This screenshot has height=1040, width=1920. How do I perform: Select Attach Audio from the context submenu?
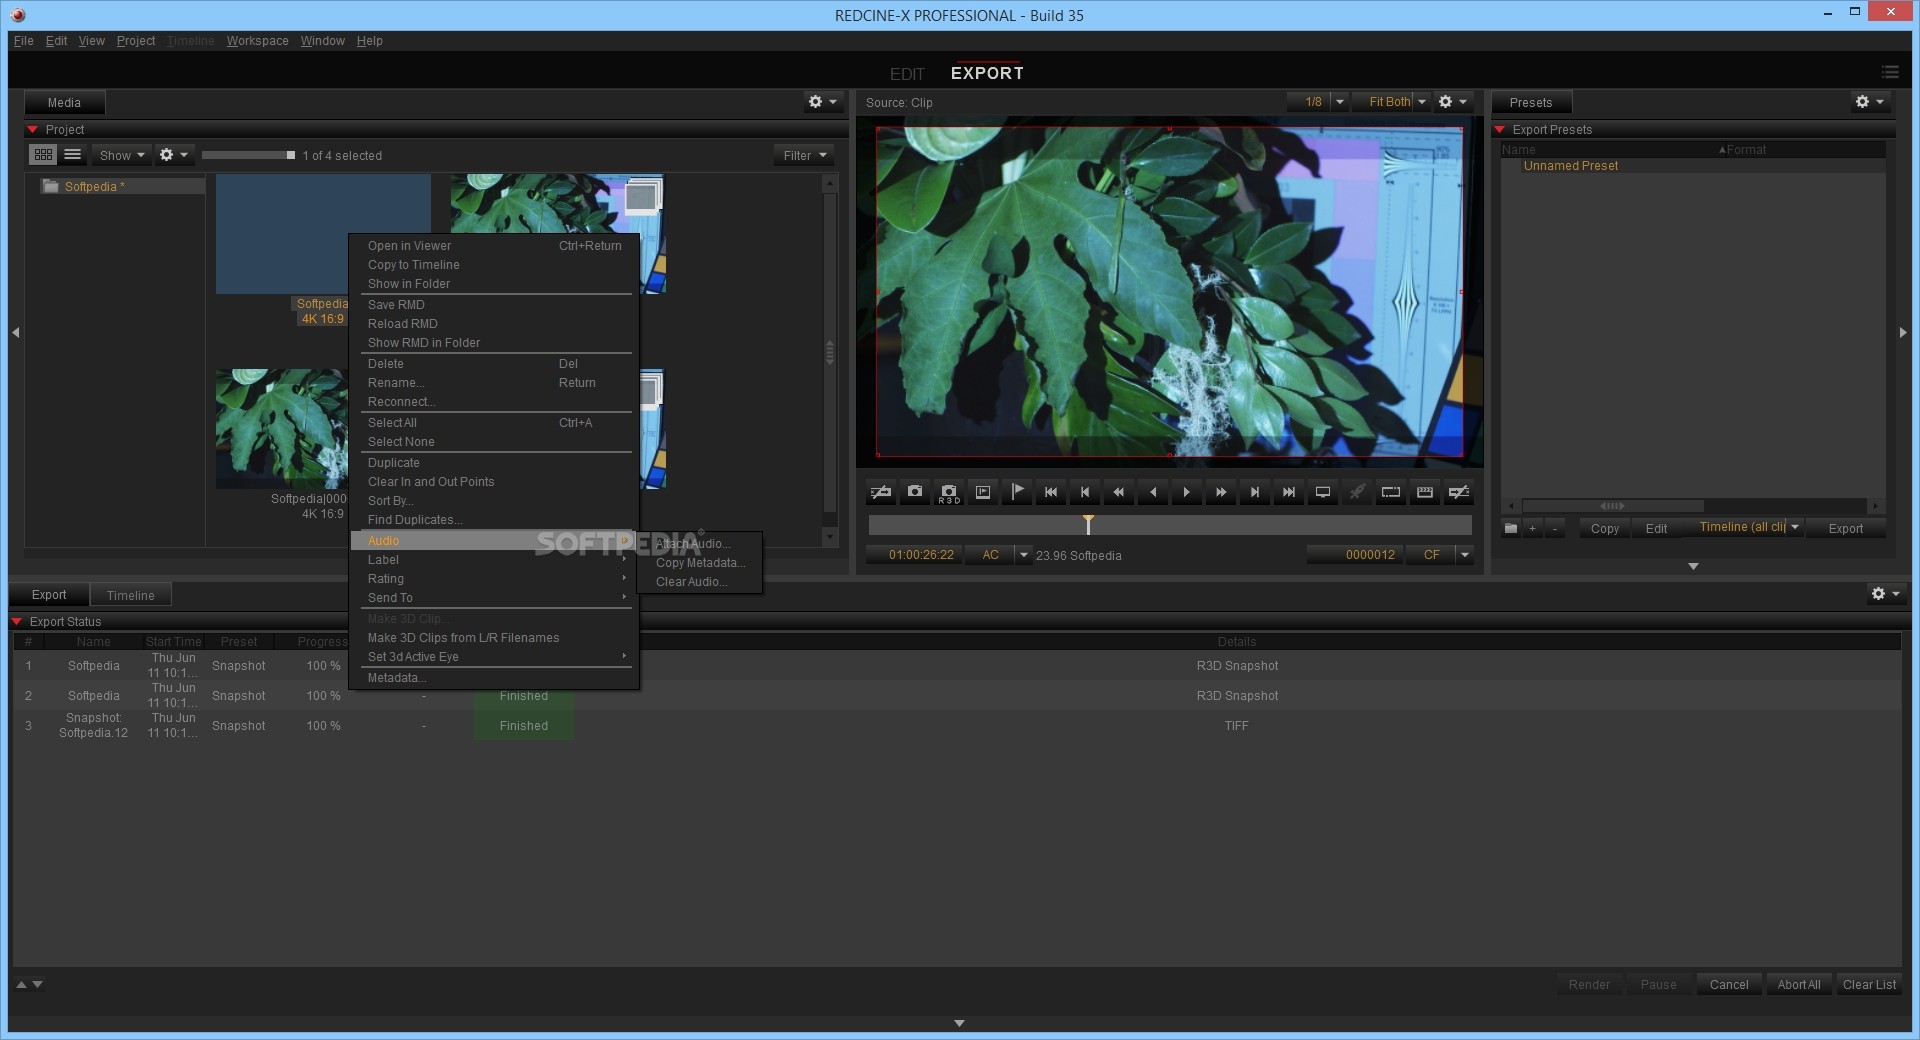pyautogui.click(x=694, y=543)
